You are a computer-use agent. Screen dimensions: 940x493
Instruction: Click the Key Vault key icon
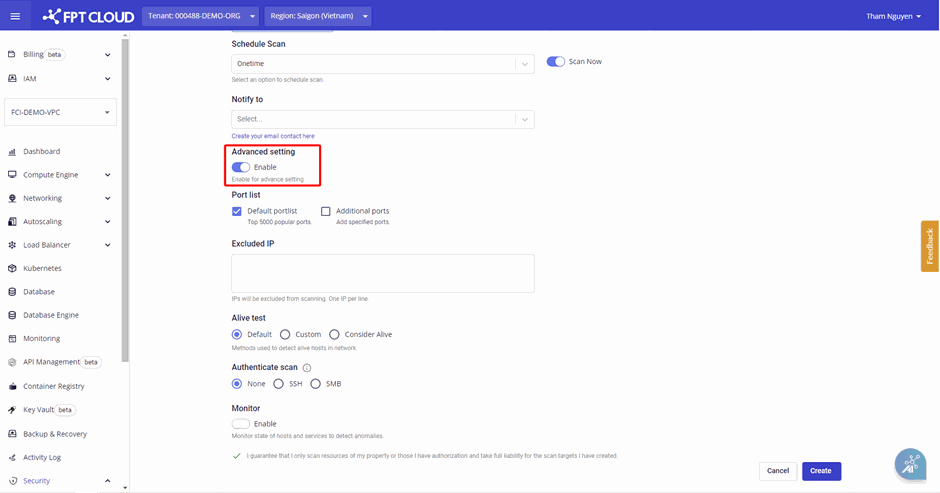[11, 410]
